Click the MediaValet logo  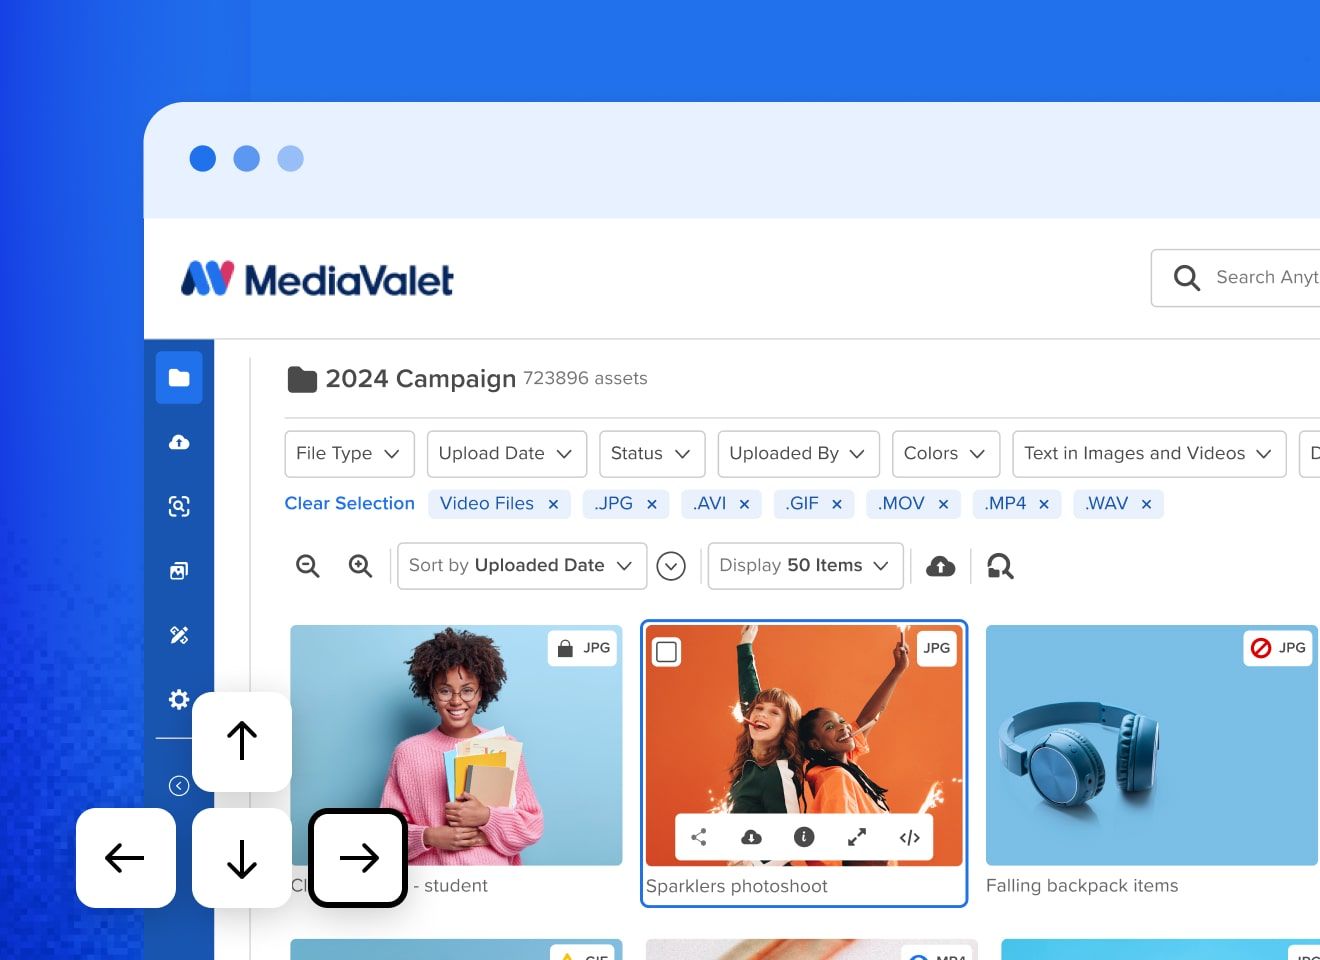tap(317, 279)
